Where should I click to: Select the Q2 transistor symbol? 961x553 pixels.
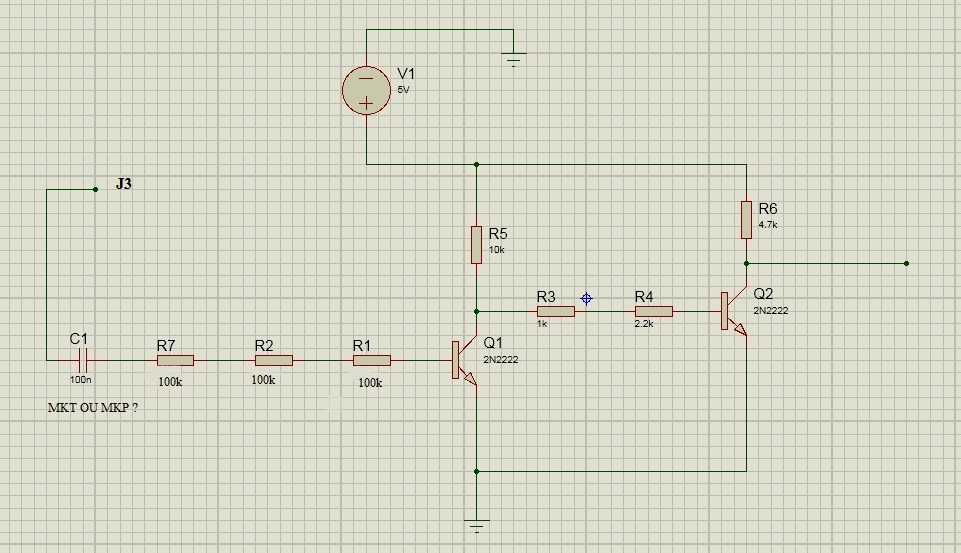(x=734, y=311)
